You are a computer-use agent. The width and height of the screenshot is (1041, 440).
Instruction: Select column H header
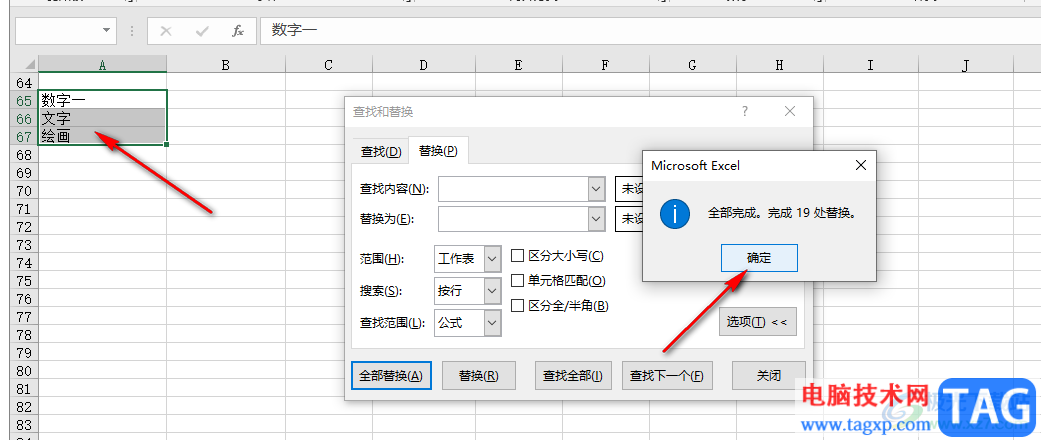[x=779, y=64]
